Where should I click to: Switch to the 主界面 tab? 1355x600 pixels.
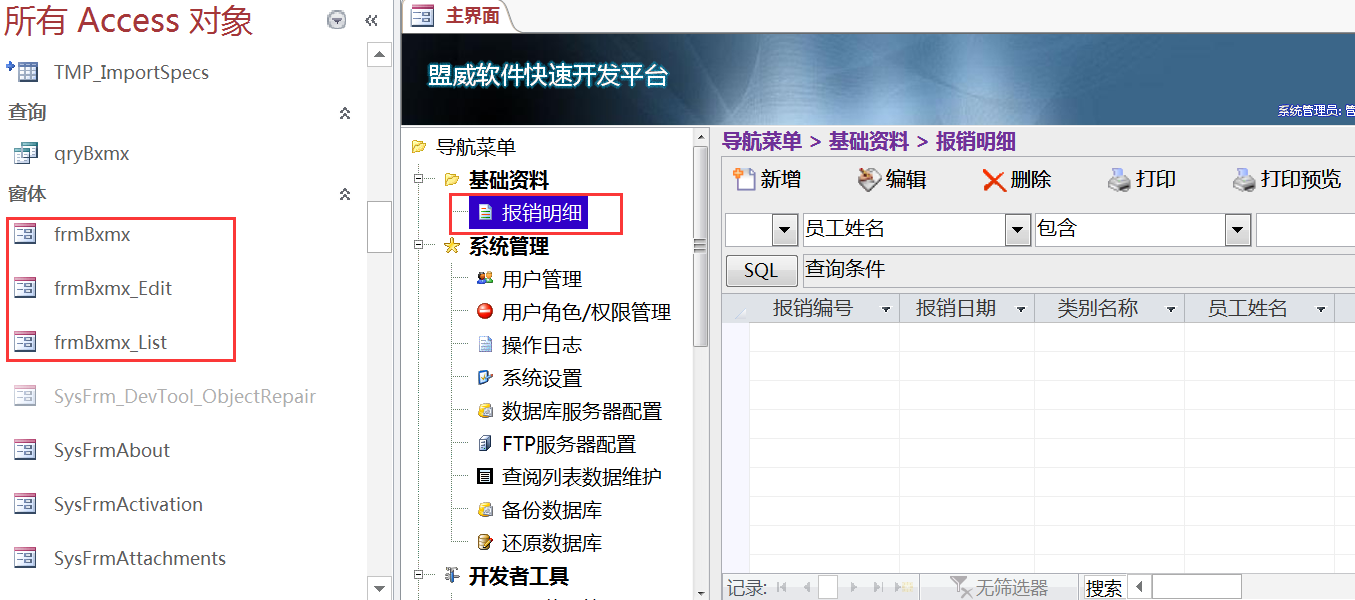[458, 15]
